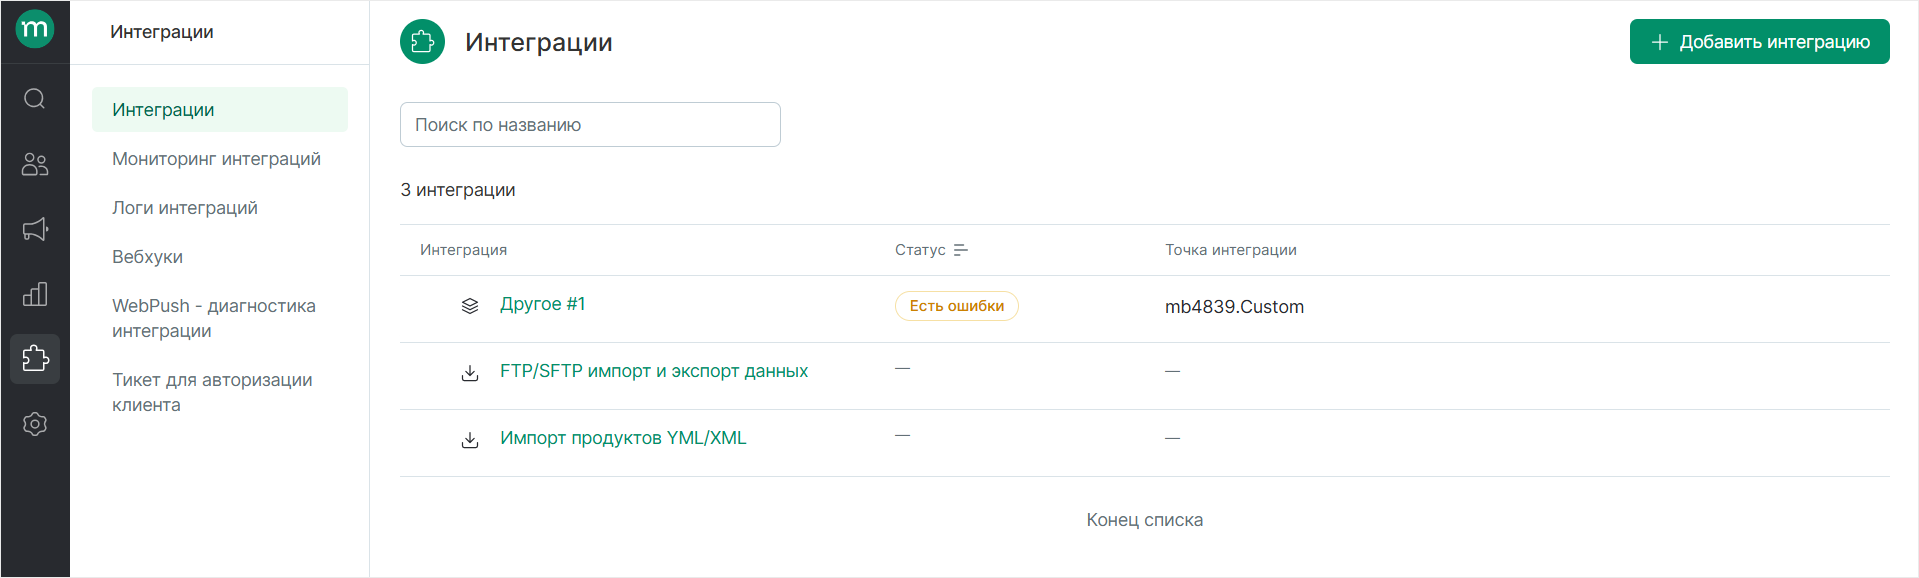Screen dimensions: 1919x578
Task: Open the customers section people icon
Action: (35, 164)
